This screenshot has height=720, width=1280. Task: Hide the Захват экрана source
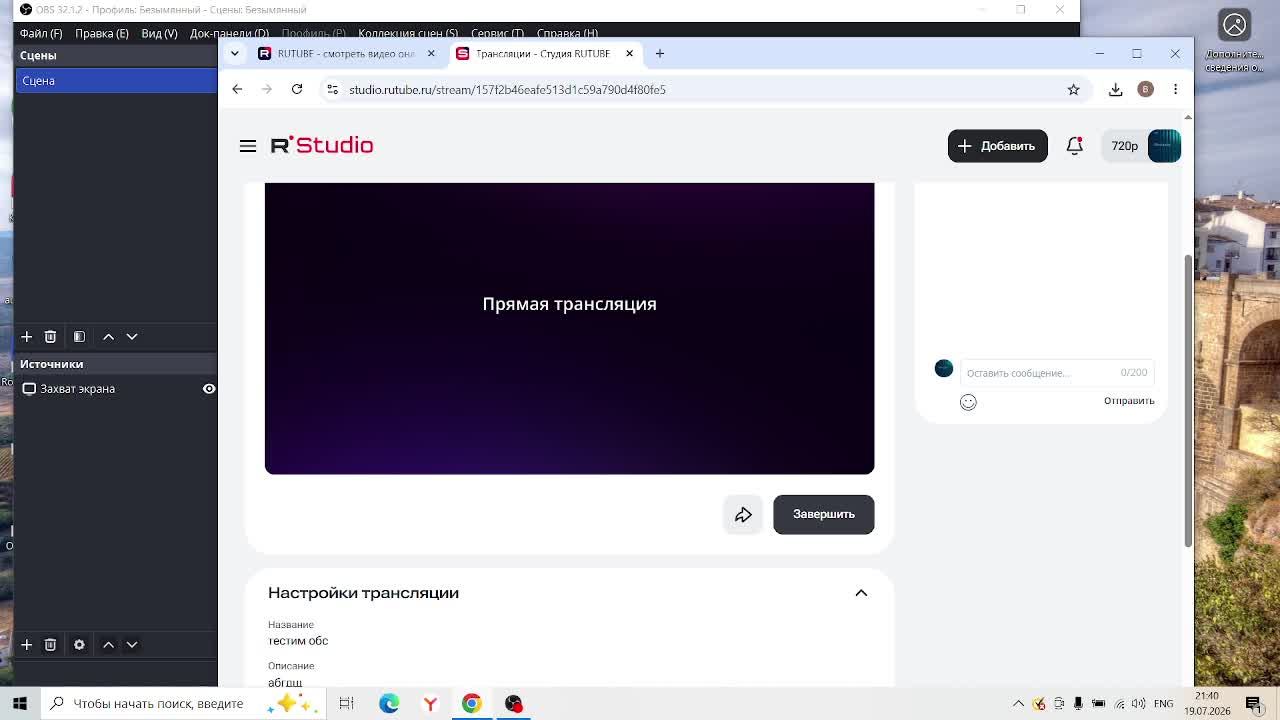coord(209,389)
